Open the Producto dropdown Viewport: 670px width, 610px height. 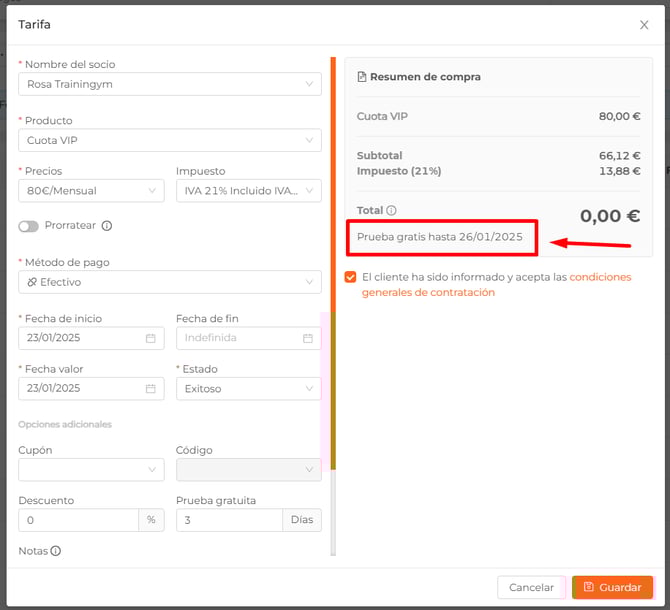(170, 140)
